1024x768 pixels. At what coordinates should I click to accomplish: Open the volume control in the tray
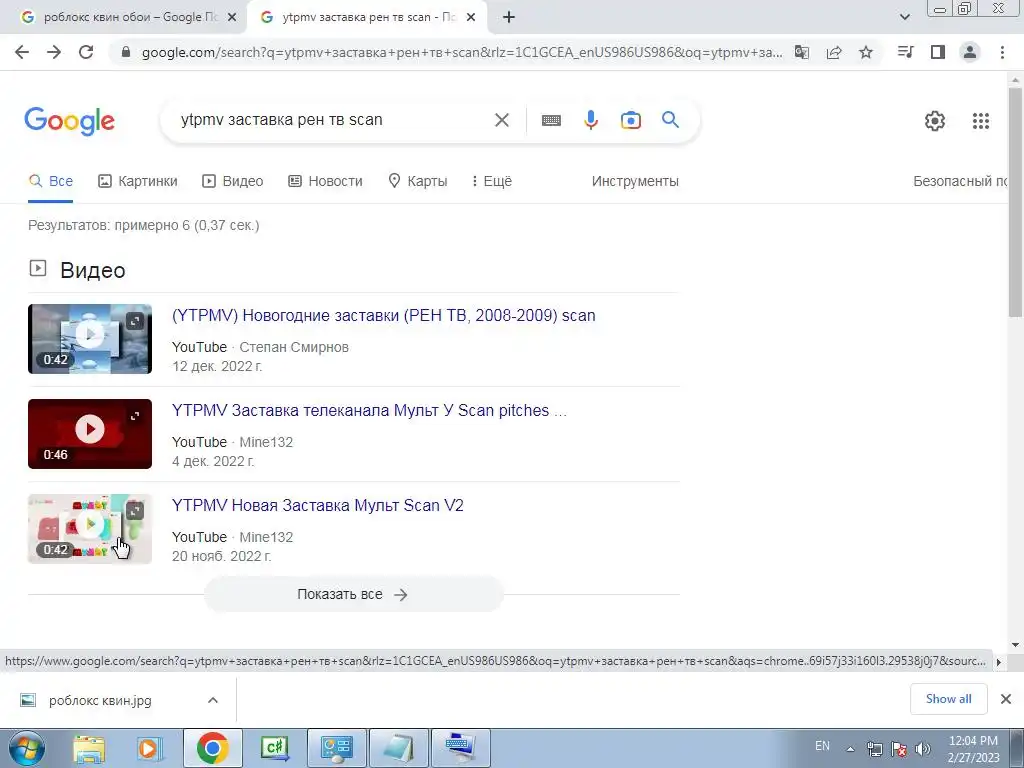tap(923, 749)
